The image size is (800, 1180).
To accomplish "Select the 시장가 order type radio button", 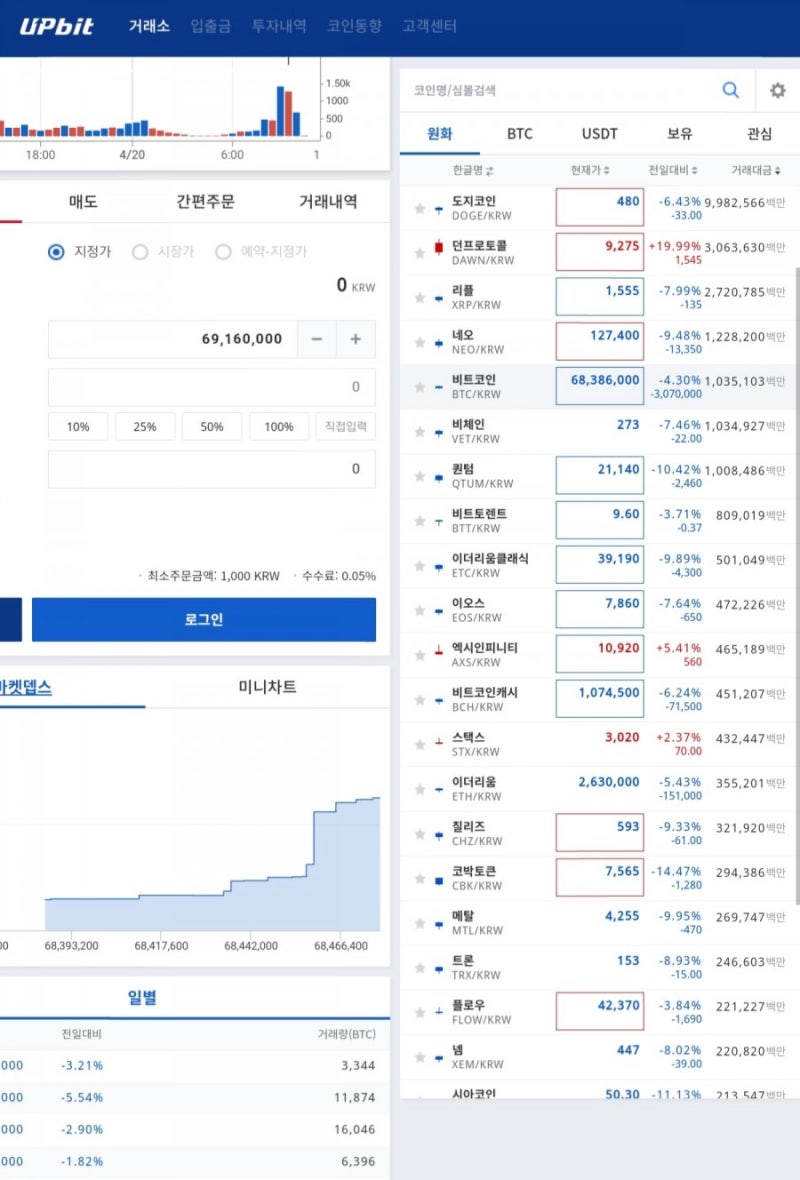I will (x=140, y=251).
